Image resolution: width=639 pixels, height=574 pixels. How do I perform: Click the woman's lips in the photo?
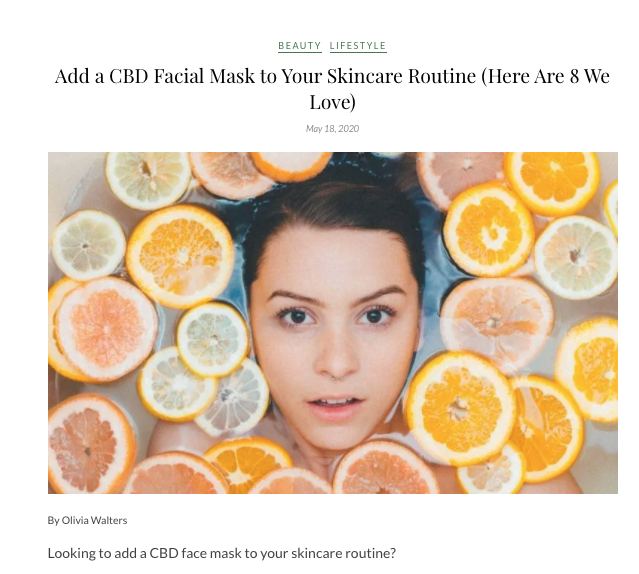click(335, 409)
